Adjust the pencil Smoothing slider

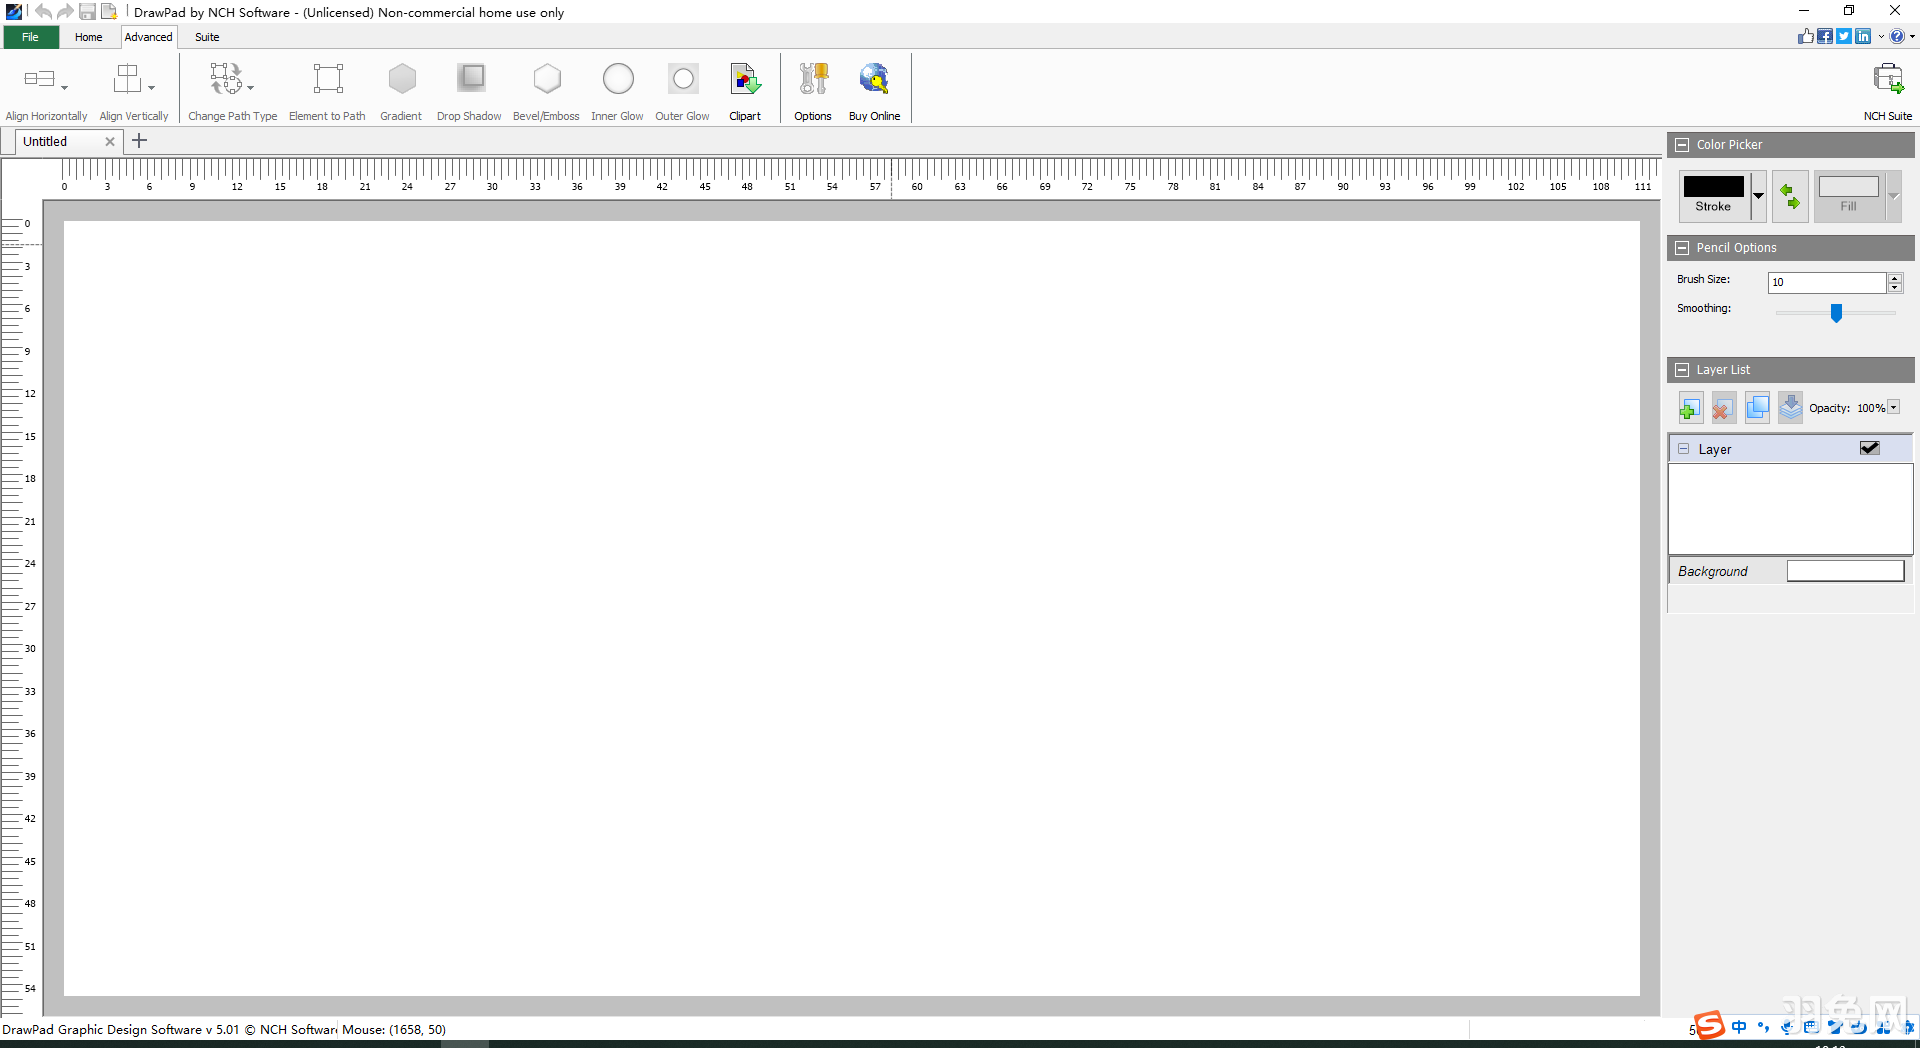(1836, 313)
